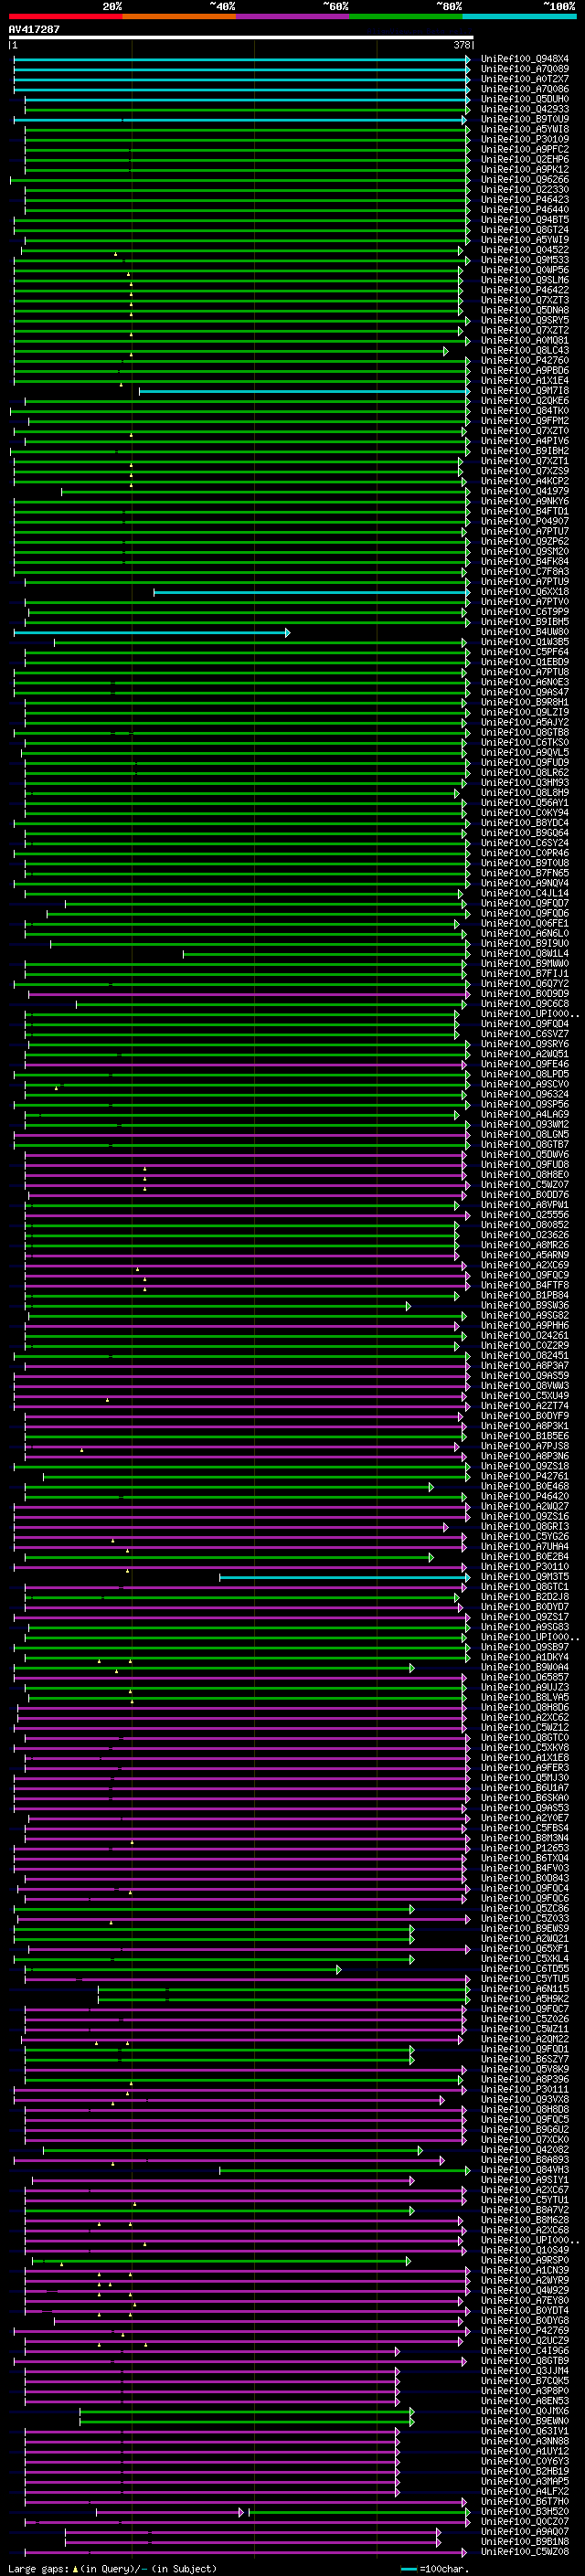The image size is (585, 2576).
Task: Select the UniRef100_O65857 label
Action: coord(525,1677)
